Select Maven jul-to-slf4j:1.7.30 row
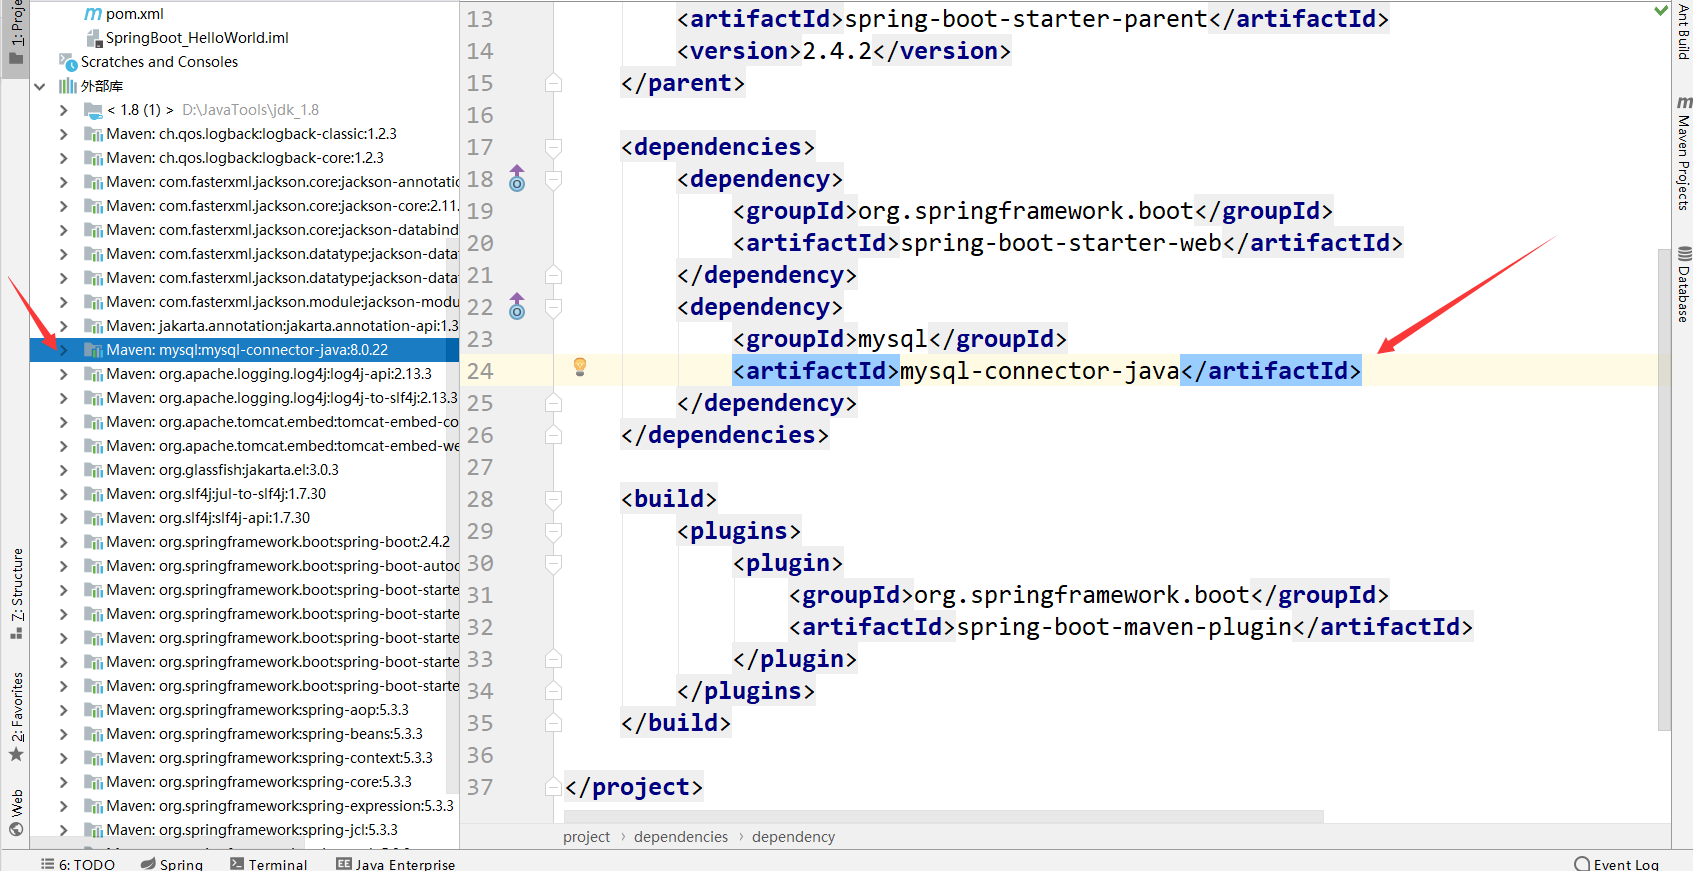Viewport: 1693px width, 871px height. click(x=245, y=494)
